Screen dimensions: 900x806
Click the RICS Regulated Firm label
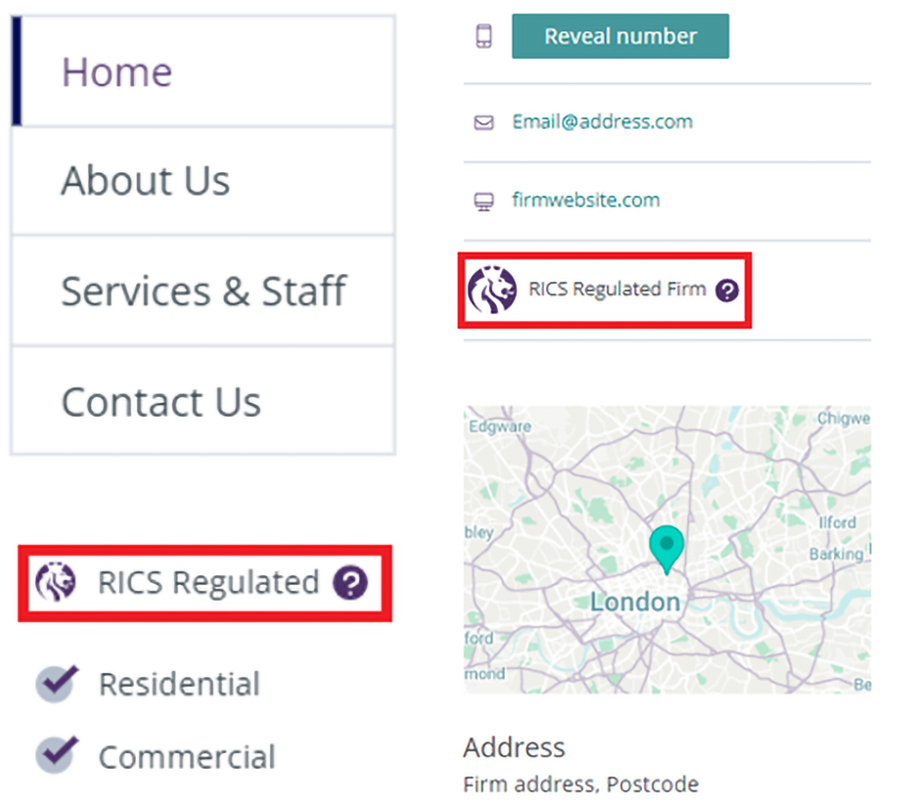tap(617, 290)
